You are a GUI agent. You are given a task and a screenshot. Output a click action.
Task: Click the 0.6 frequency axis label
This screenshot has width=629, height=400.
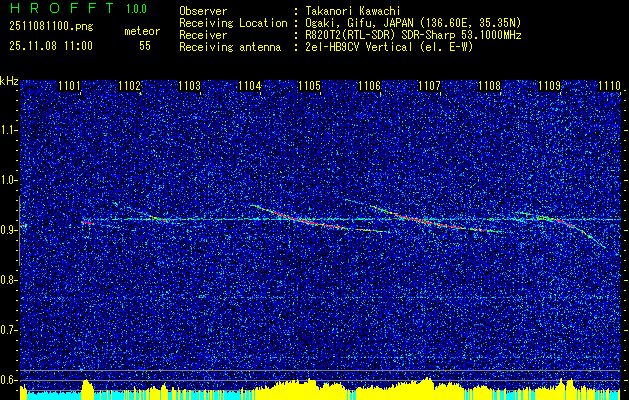9,379
